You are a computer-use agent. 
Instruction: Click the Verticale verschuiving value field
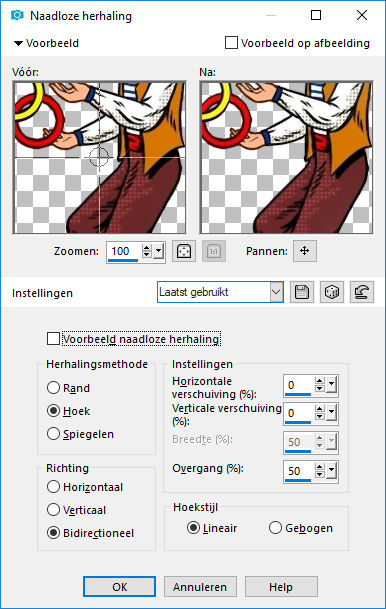pyautogui.click(x=299, y=413)
